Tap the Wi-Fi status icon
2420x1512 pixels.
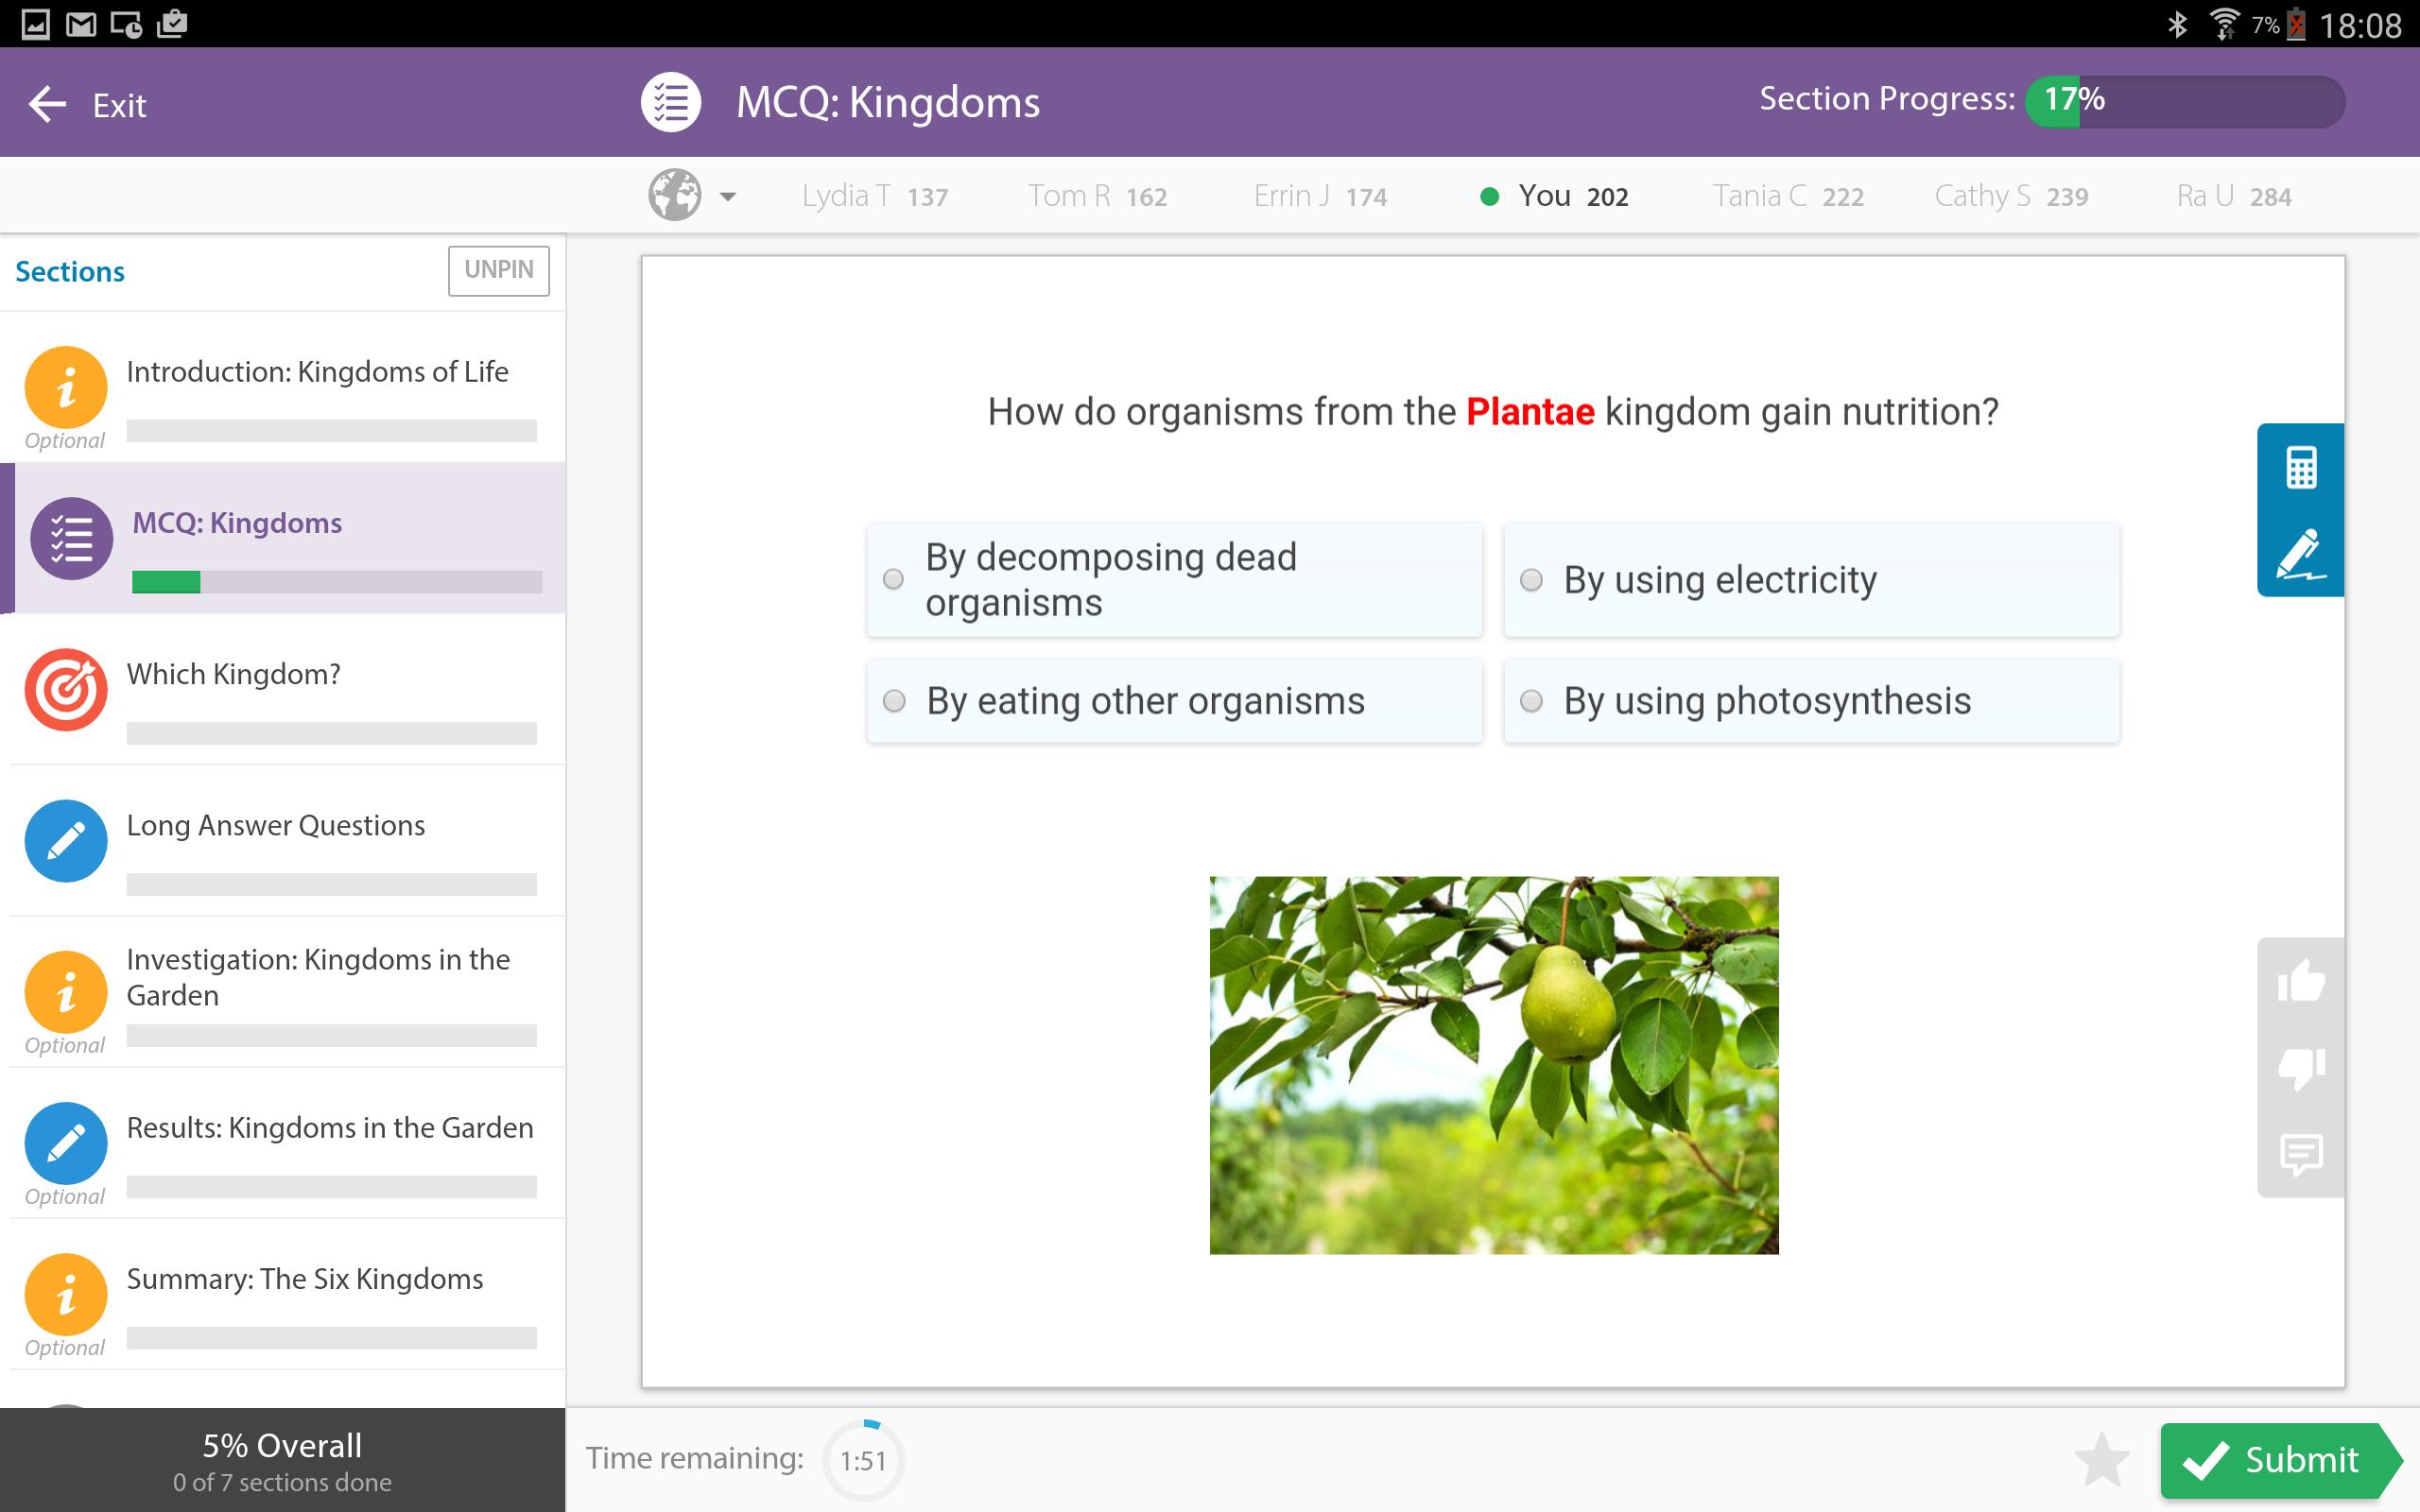click(x=2224, y=24)
